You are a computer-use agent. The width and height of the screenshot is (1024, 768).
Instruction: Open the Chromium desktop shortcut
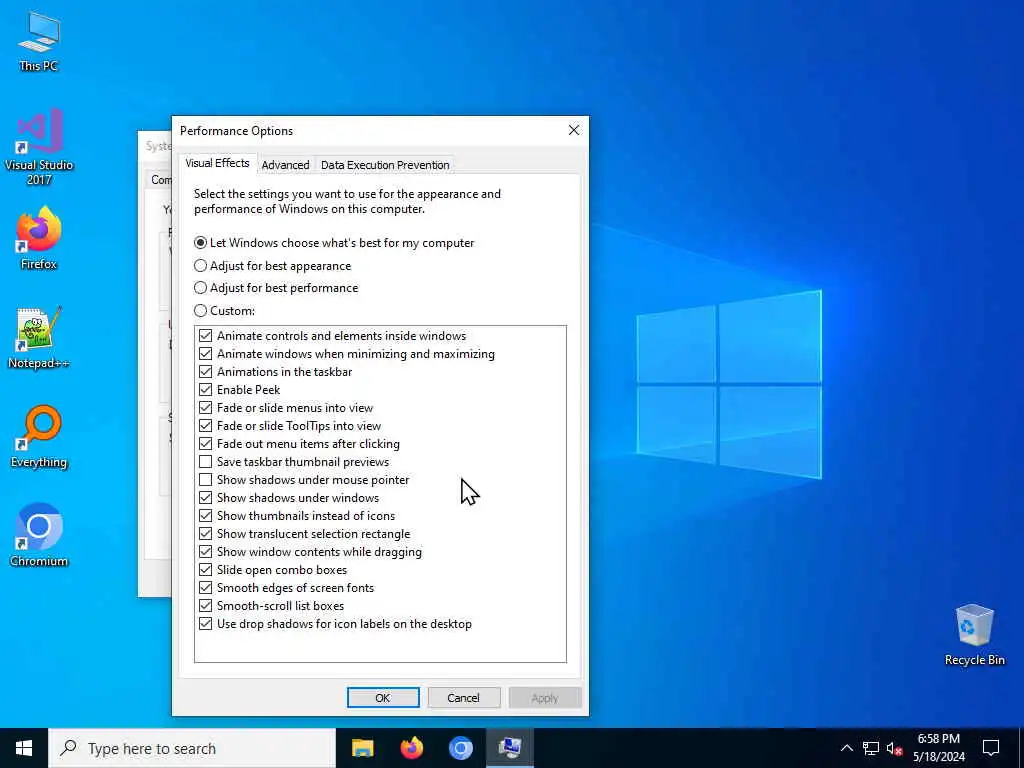[x=39, y=536]
